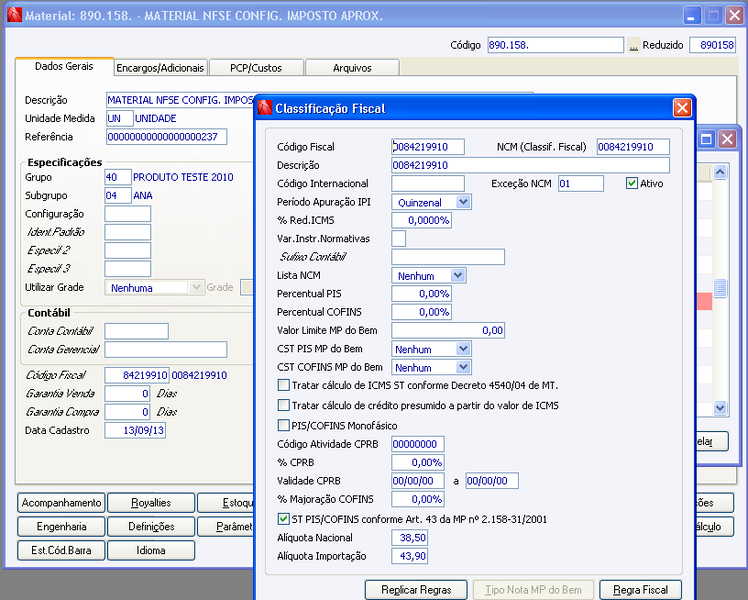Click the Regra Fiscal button

coord(640,590)
